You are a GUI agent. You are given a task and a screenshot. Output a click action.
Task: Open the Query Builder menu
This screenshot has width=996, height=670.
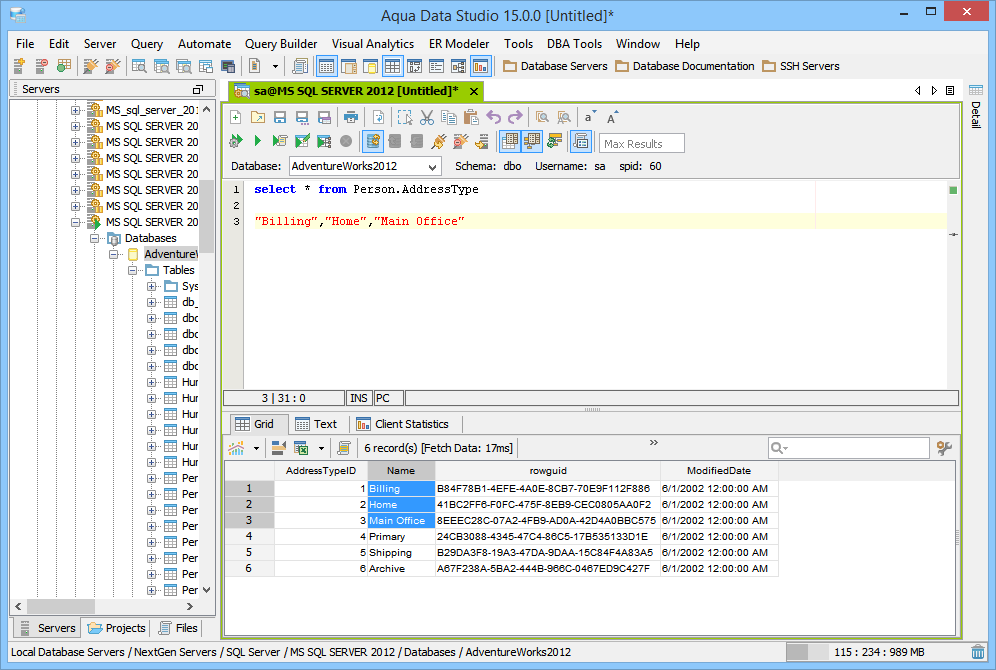tap(281, 44)
